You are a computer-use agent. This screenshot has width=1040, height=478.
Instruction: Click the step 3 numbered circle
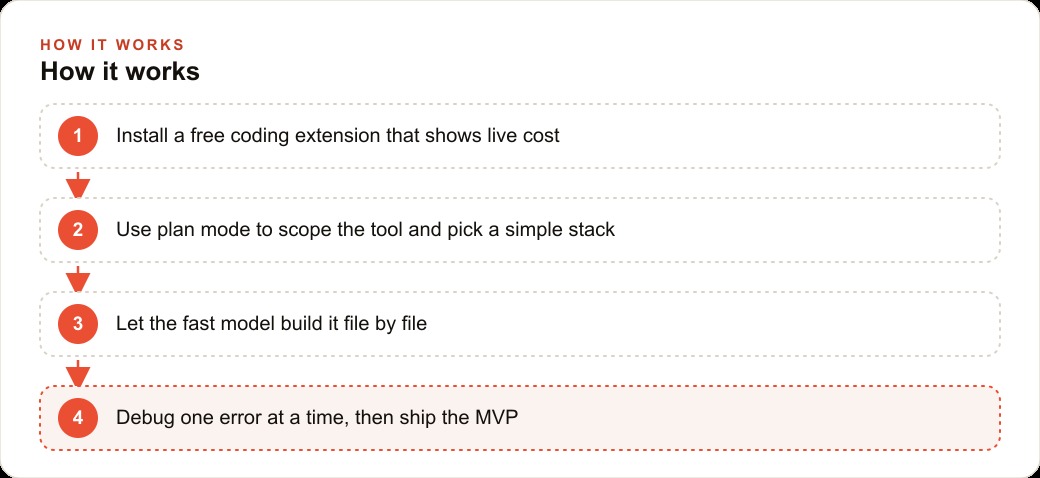78,324
